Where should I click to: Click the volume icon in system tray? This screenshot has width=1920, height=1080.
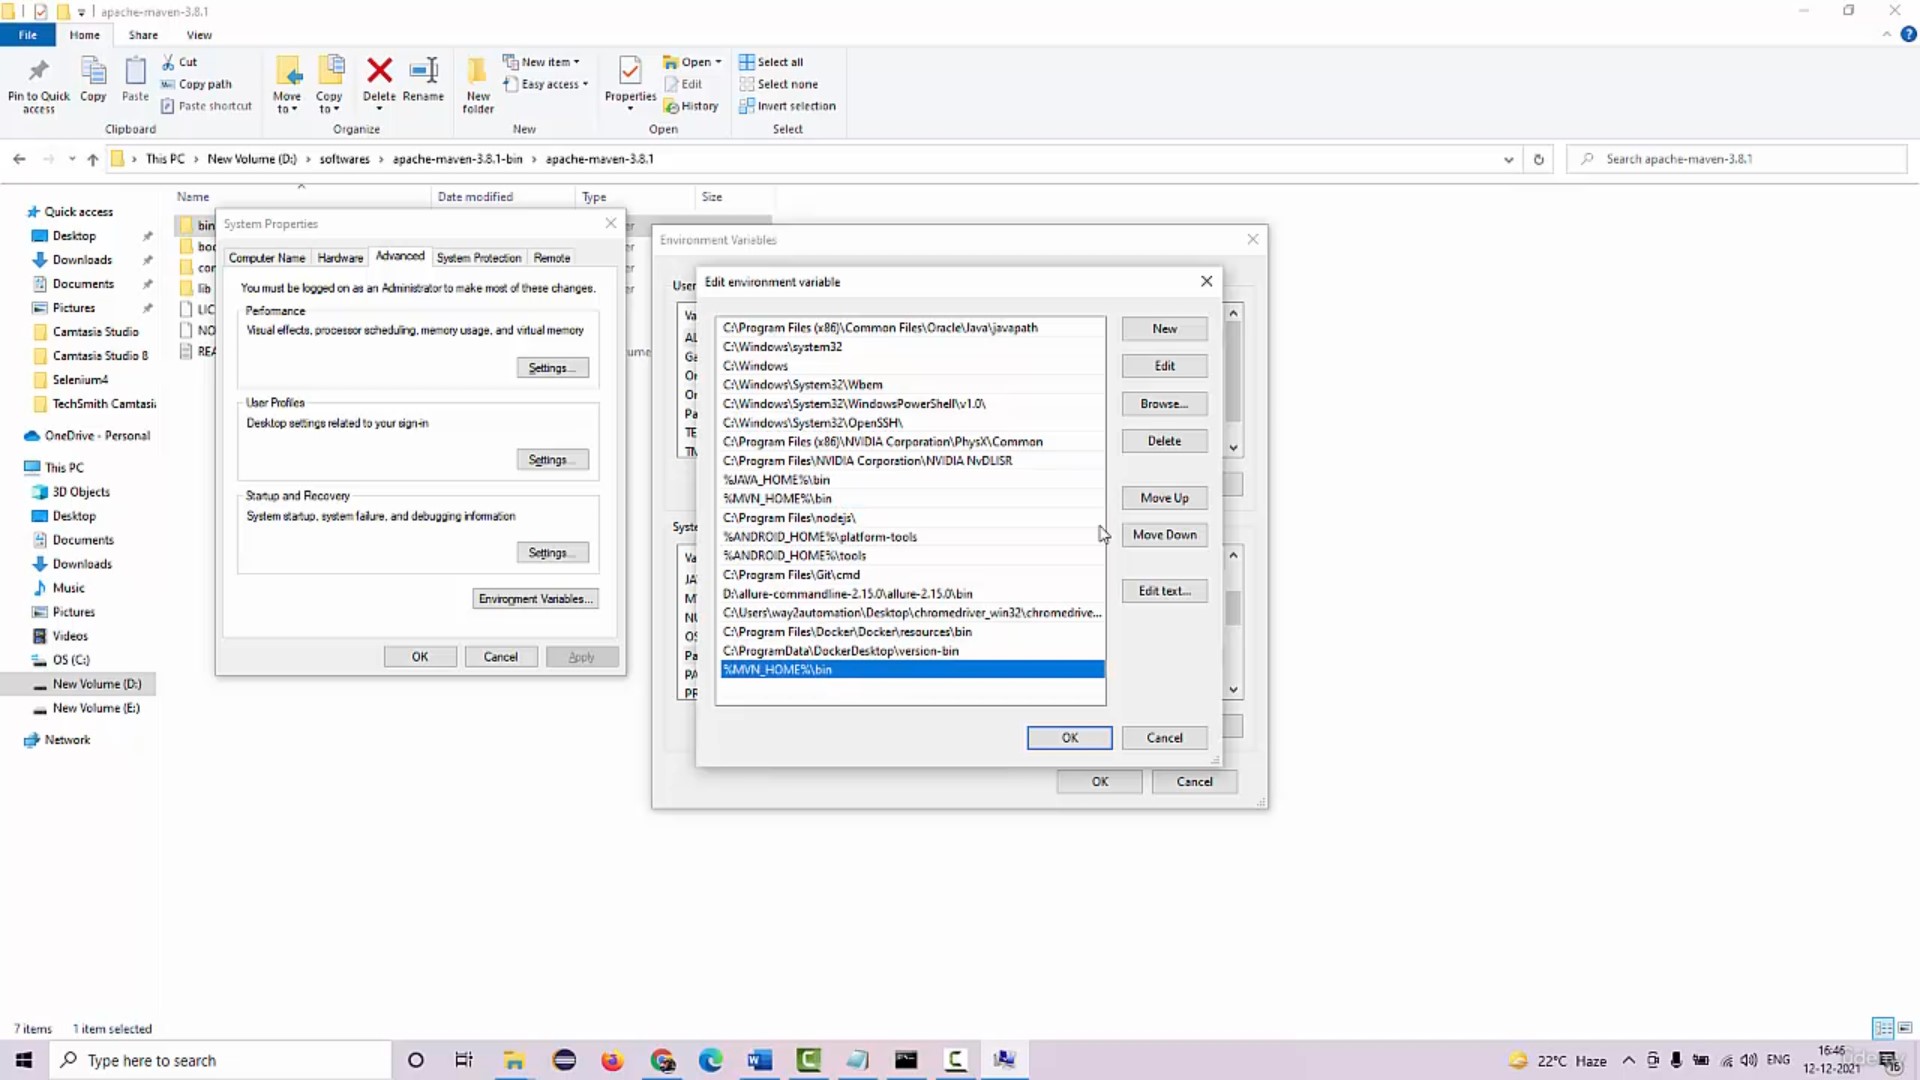1748,1060
